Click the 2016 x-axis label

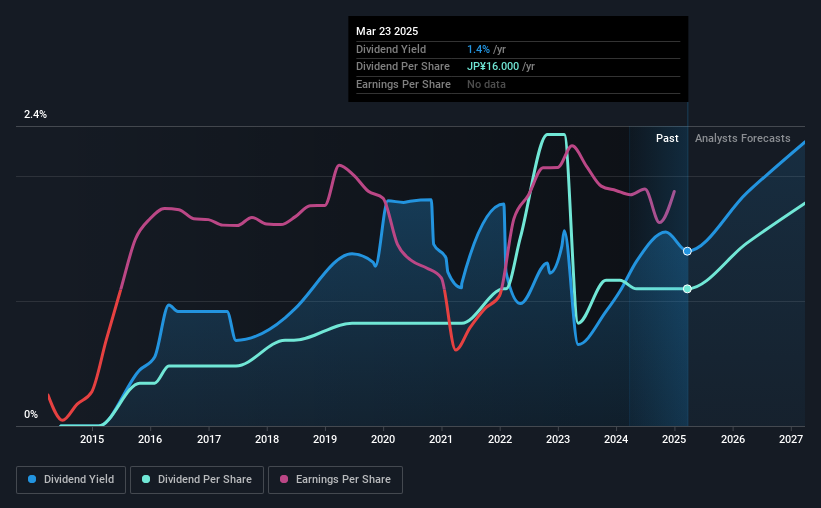(150, 439)
